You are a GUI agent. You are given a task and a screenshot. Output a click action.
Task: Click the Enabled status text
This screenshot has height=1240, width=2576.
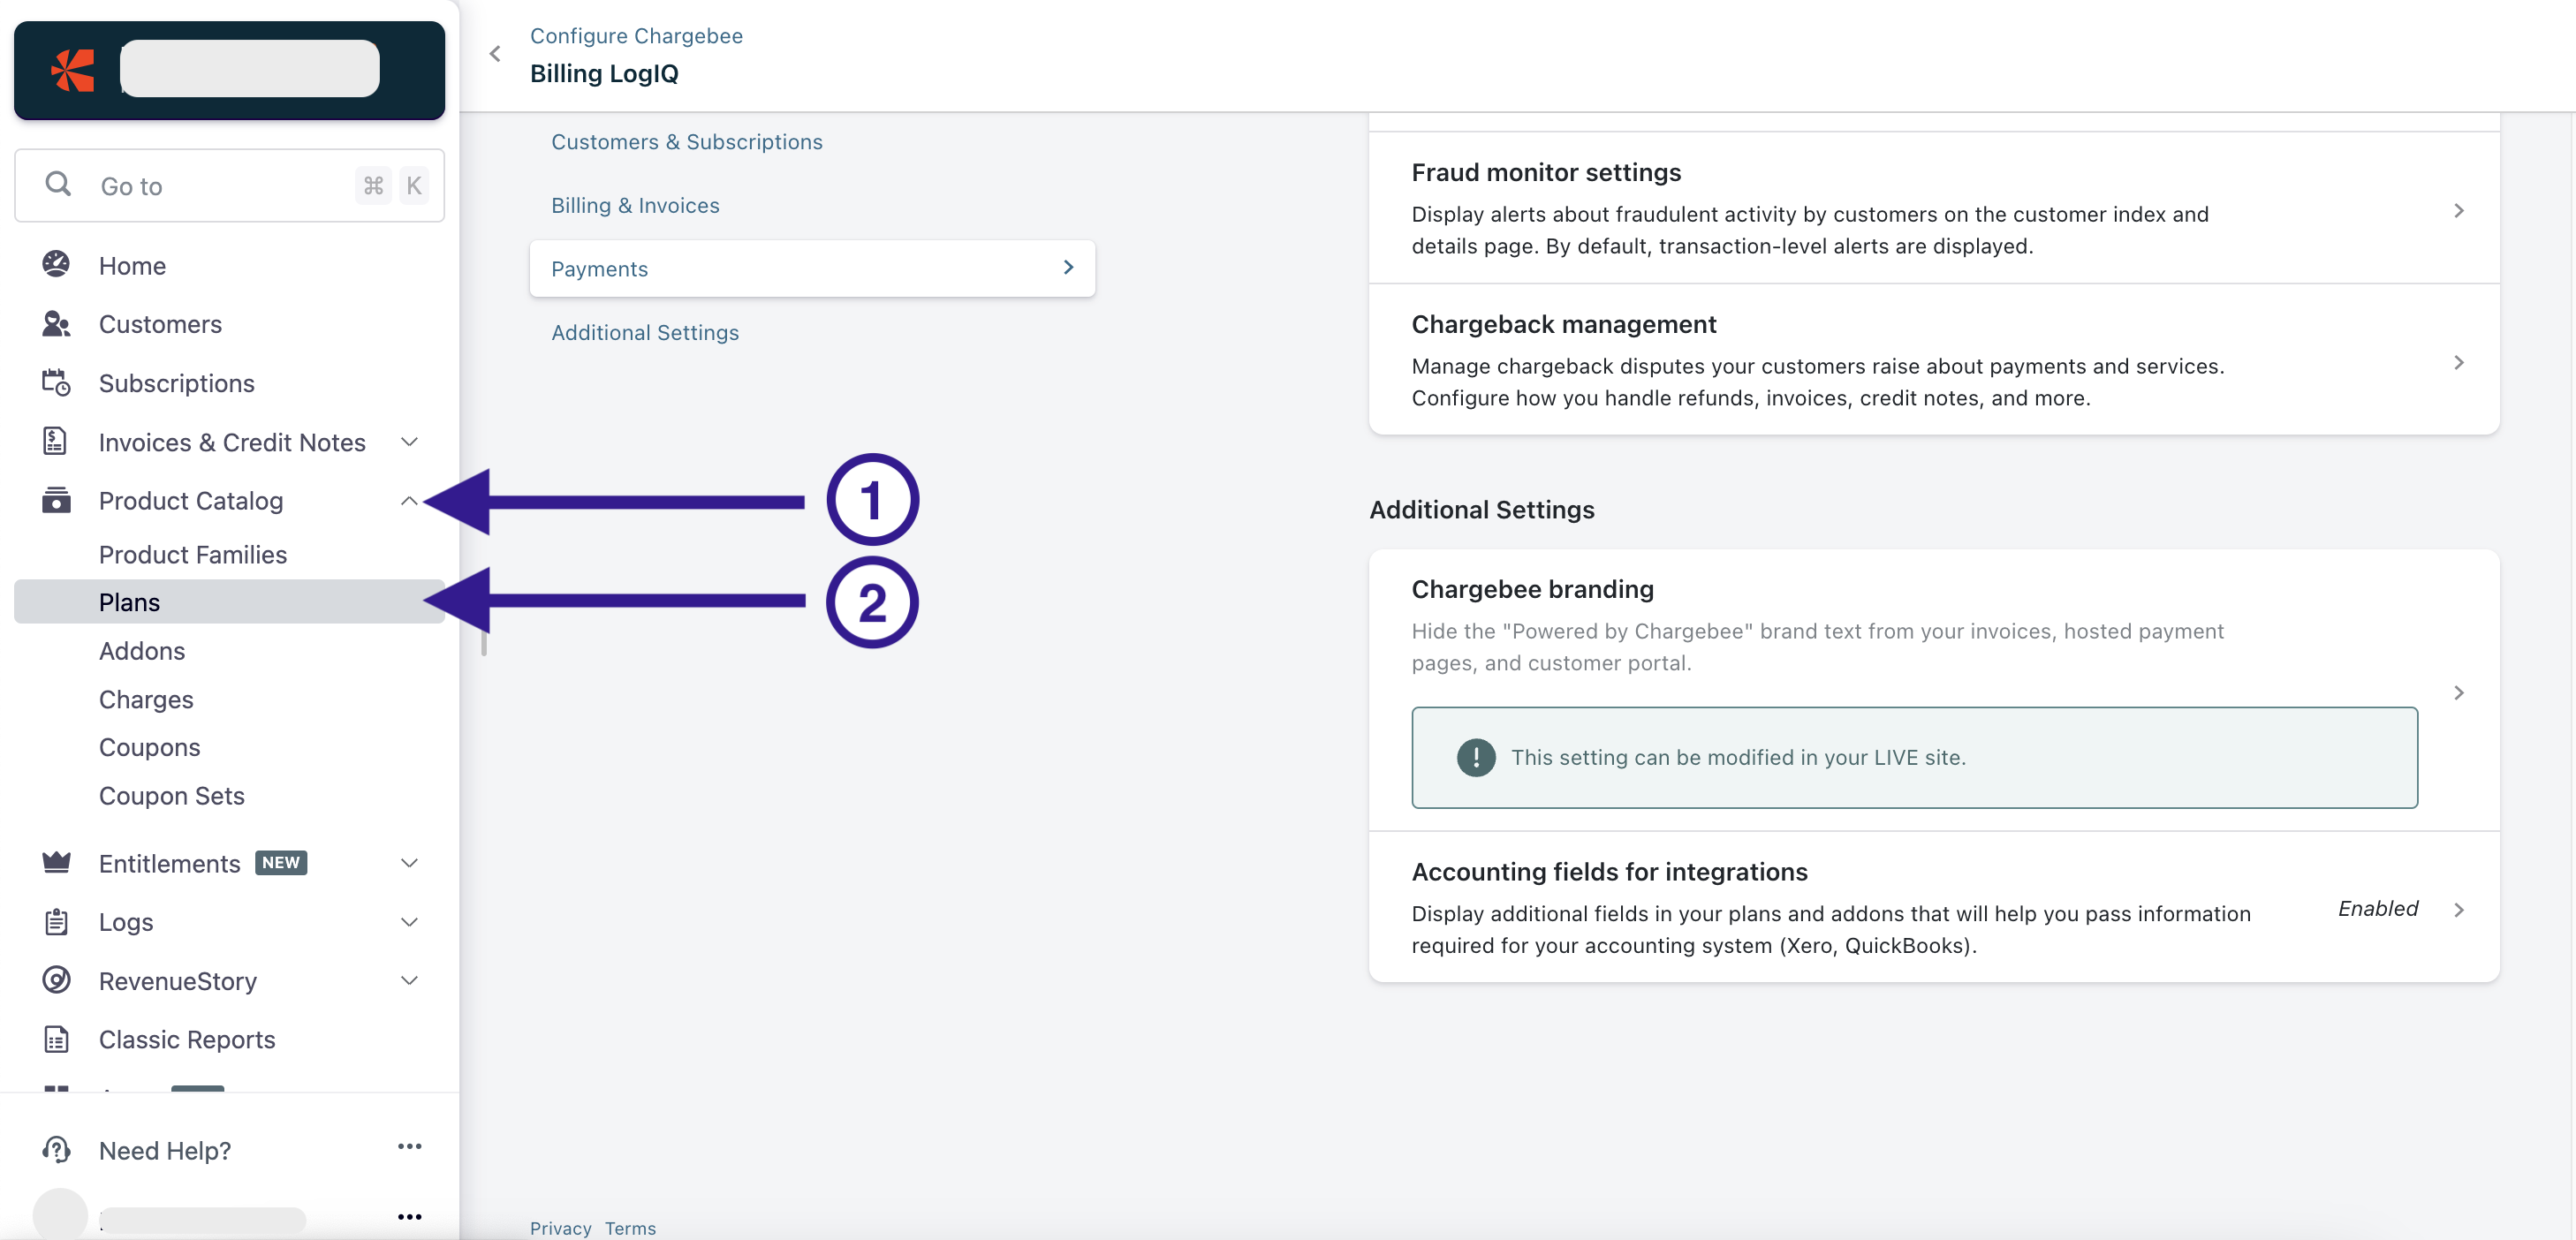(2378, 908)
